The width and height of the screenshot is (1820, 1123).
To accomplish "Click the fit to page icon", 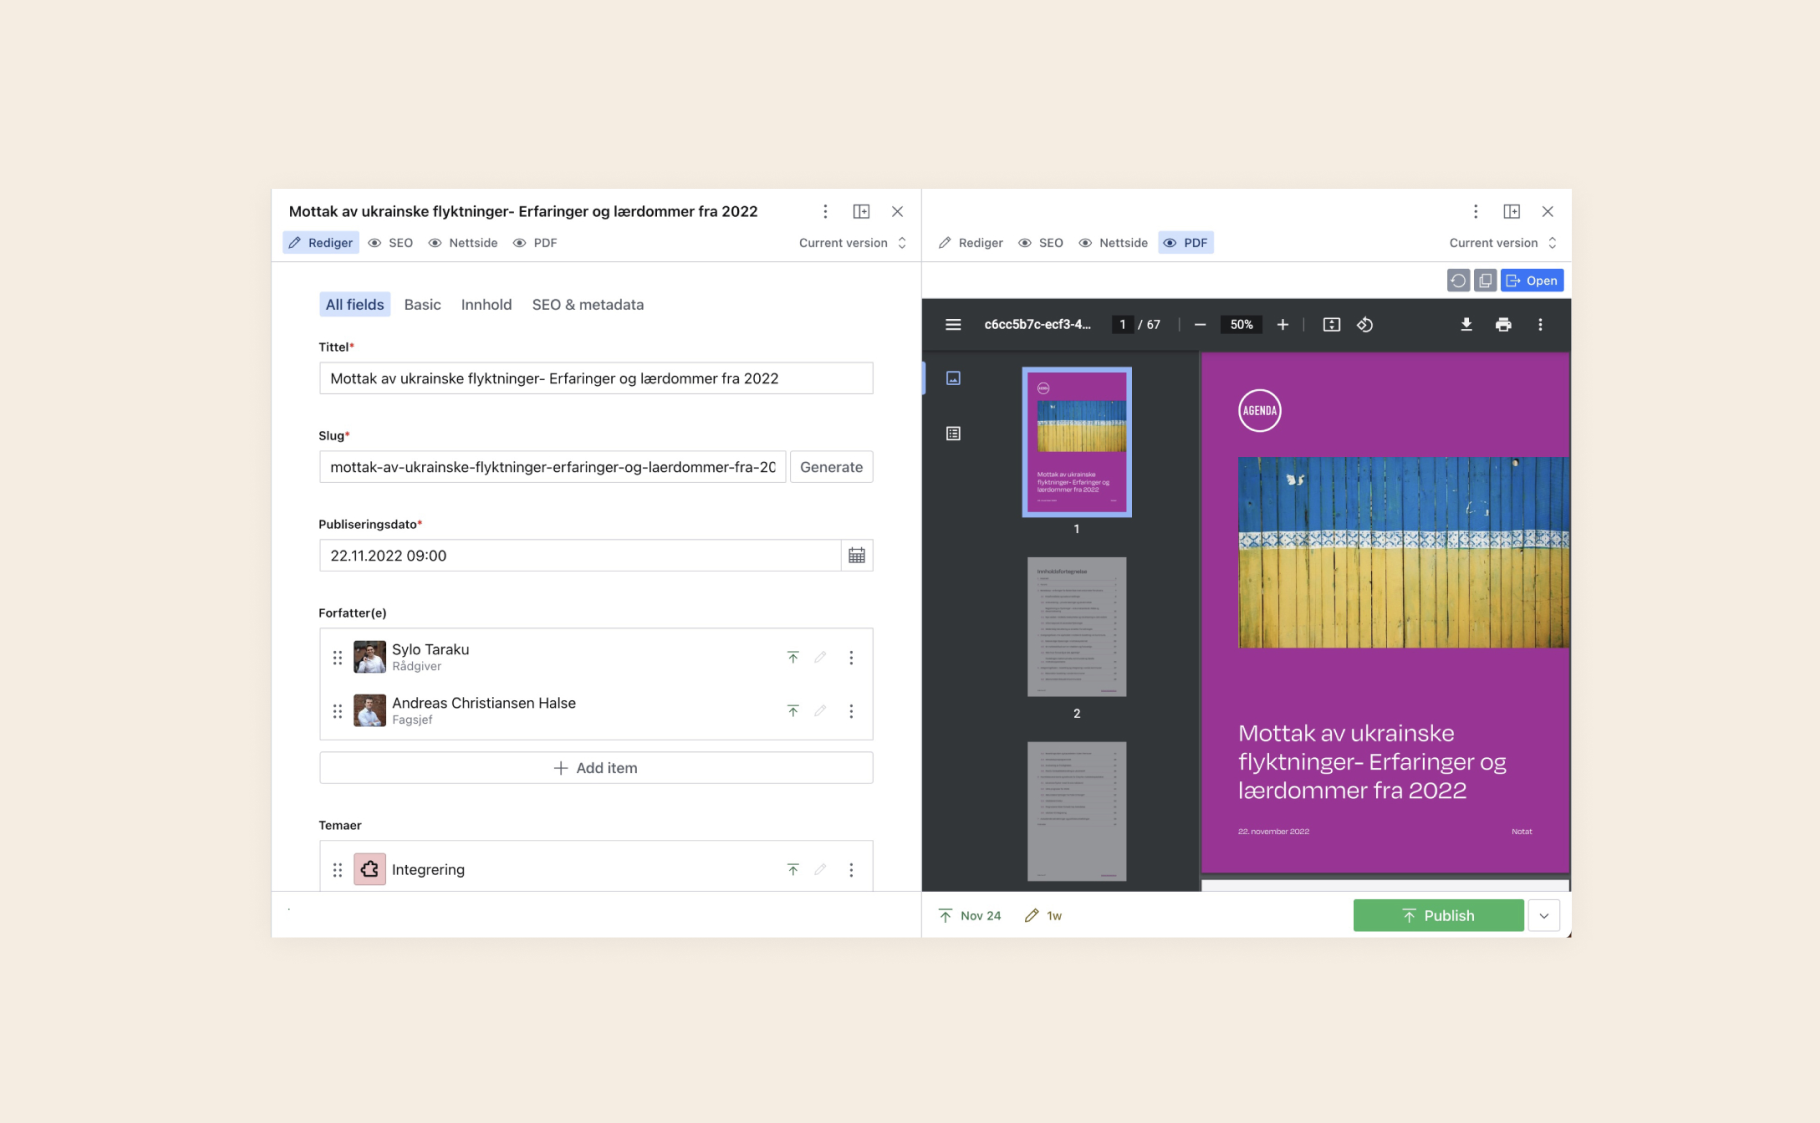I will [1331, 324].
